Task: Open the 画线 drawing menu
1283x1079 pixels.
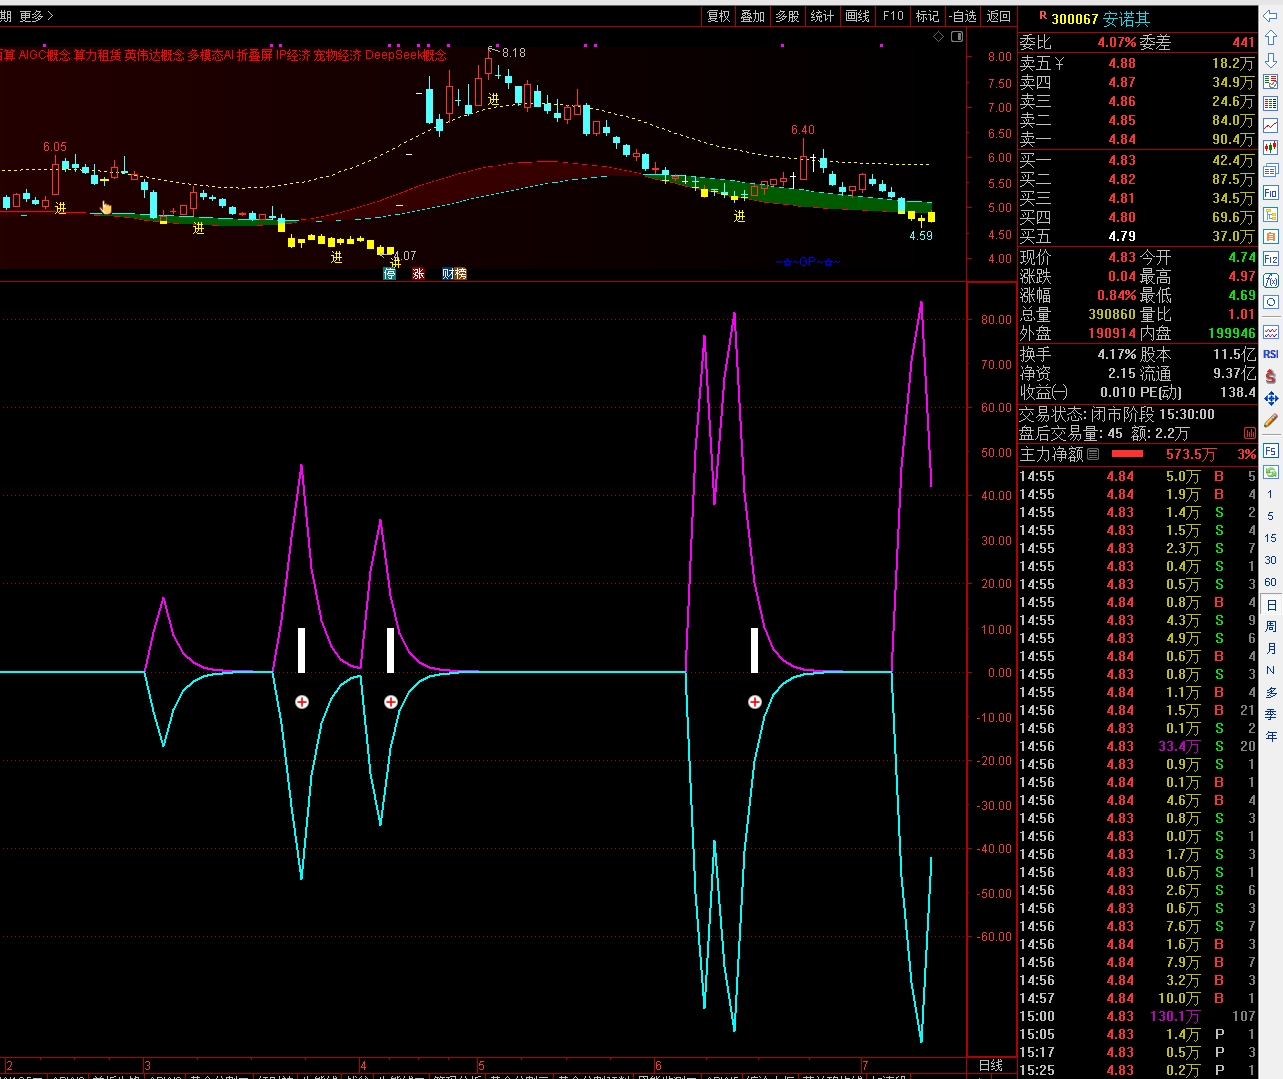Action: click(857, 16)
